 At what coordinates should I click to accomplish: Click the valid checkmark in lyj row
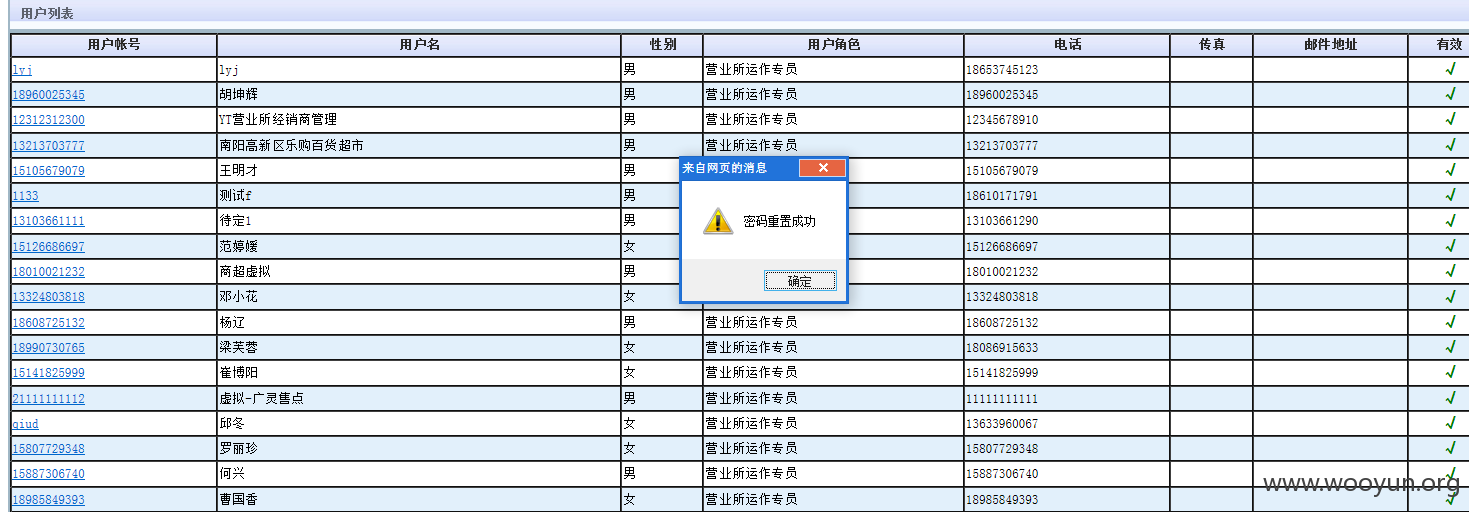coord(1450,69)
